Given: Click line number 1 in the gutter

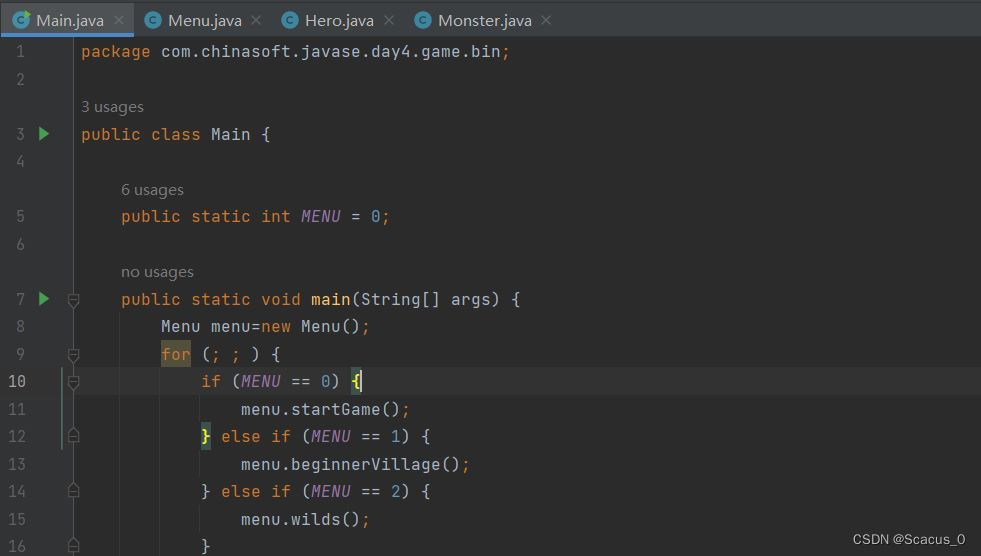Looking at the screenshot, I should coord(20,52).
